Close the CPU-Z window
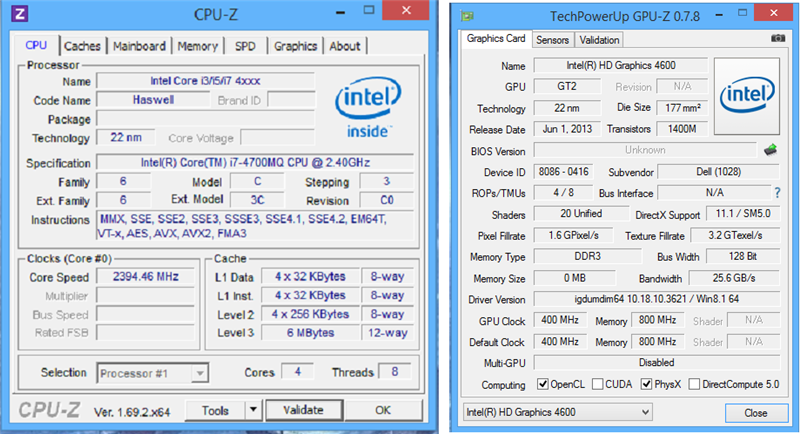This screenshot has width=800, height=434. (x=406, y=10)
